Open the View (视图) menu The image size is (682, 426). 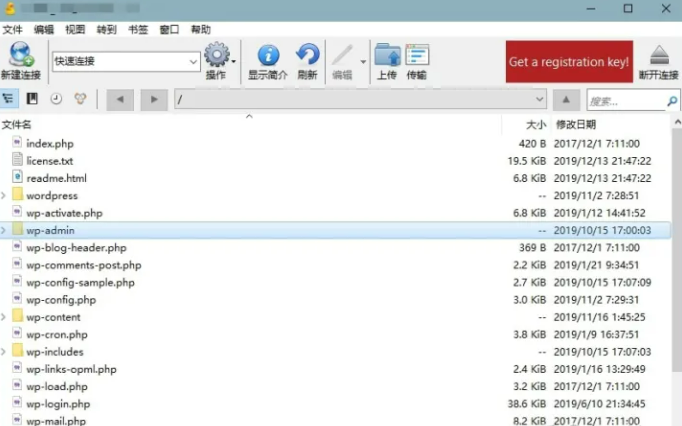(75, 30)
